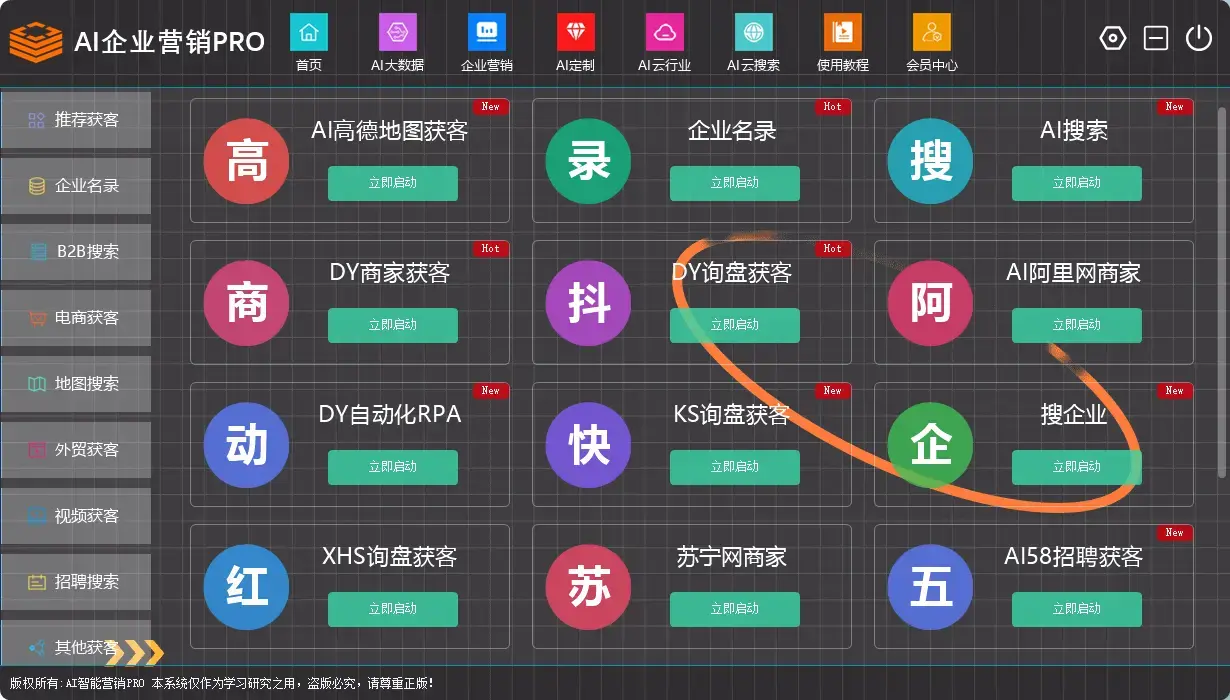
Task: Open the 企业营销 icon
Action: pyautogui.click(x=487, y=32)
